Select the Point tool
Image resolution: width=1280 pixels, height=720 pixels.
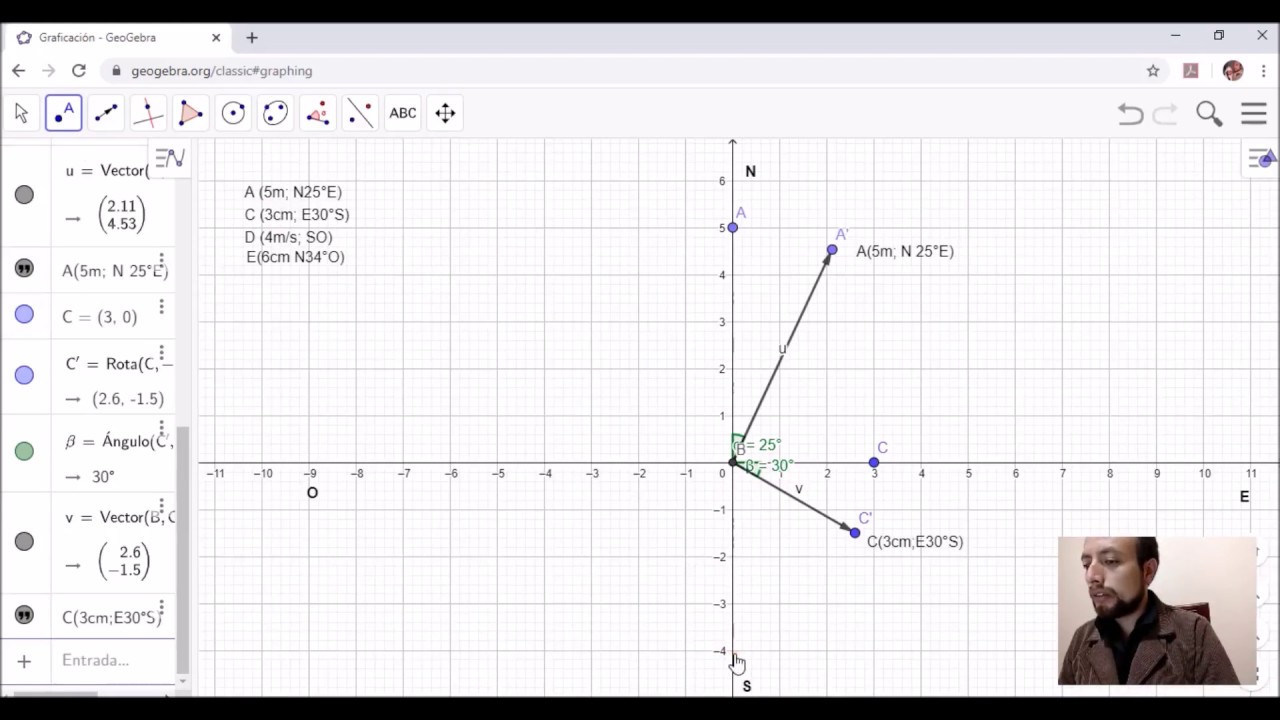click(x=63, y=113)
